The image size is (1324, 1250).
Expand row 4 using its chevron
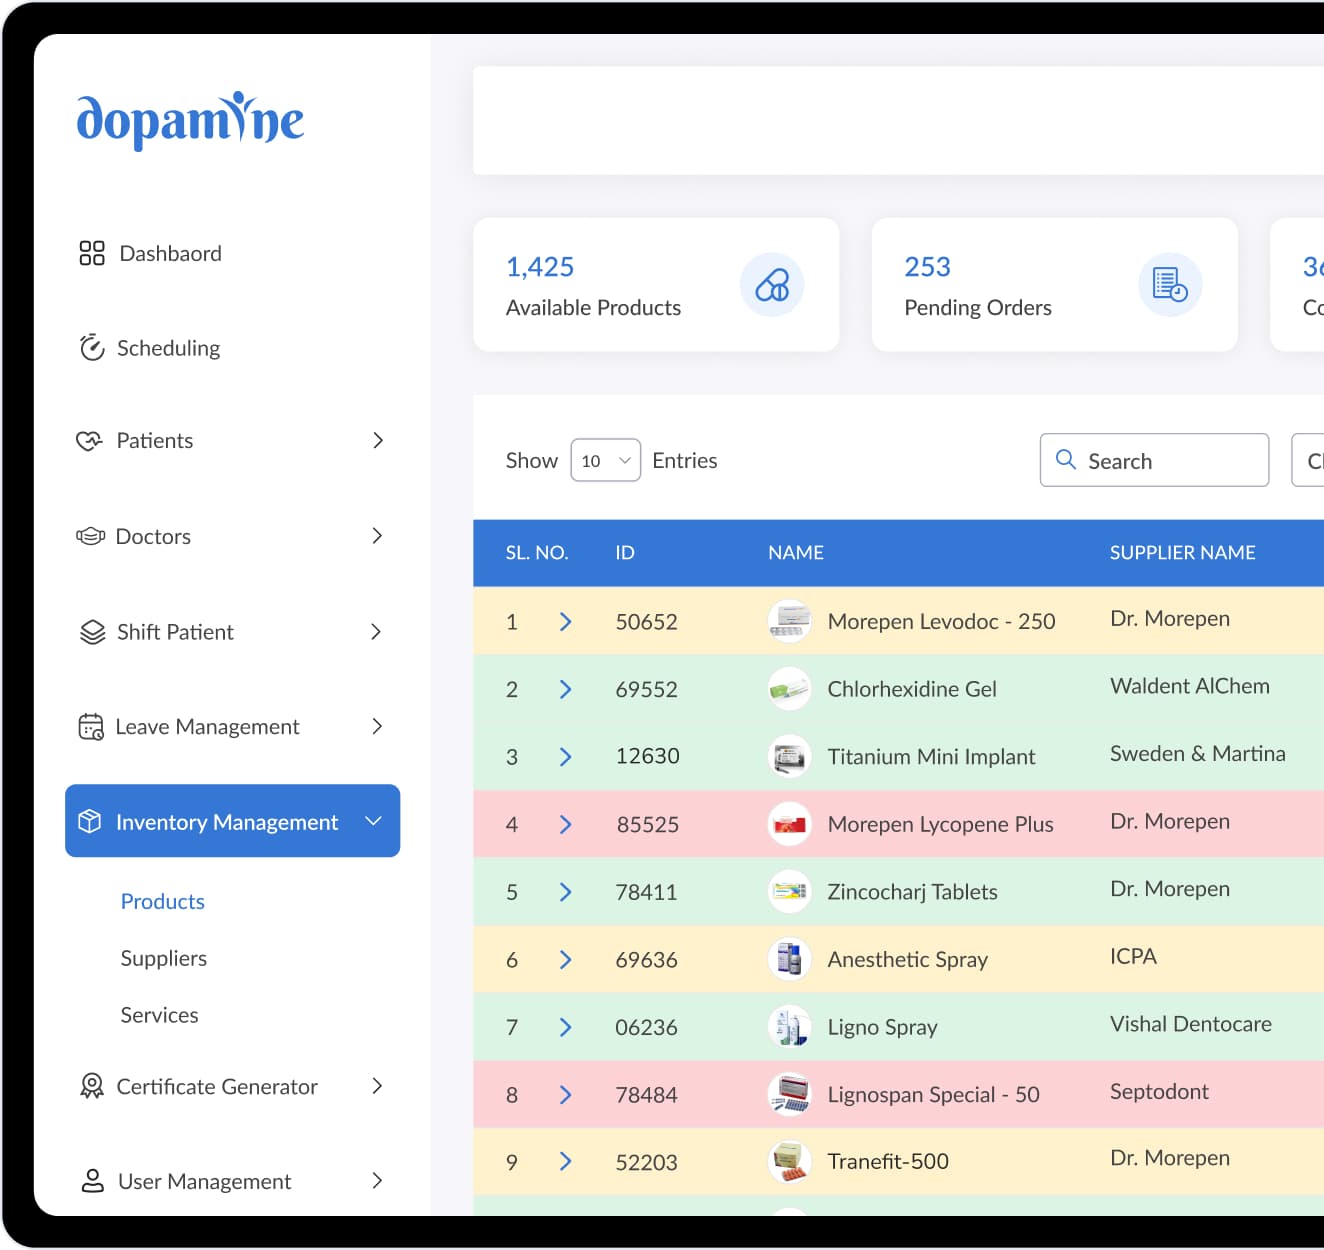(565, 824)
